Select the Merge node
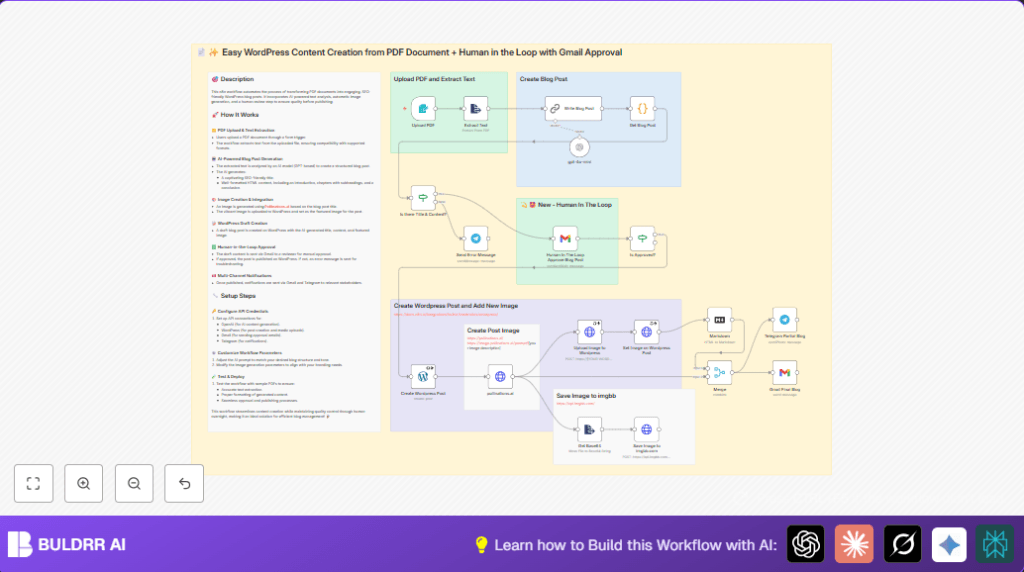Screen dimensions: 1024x572 tap(719, 373)
